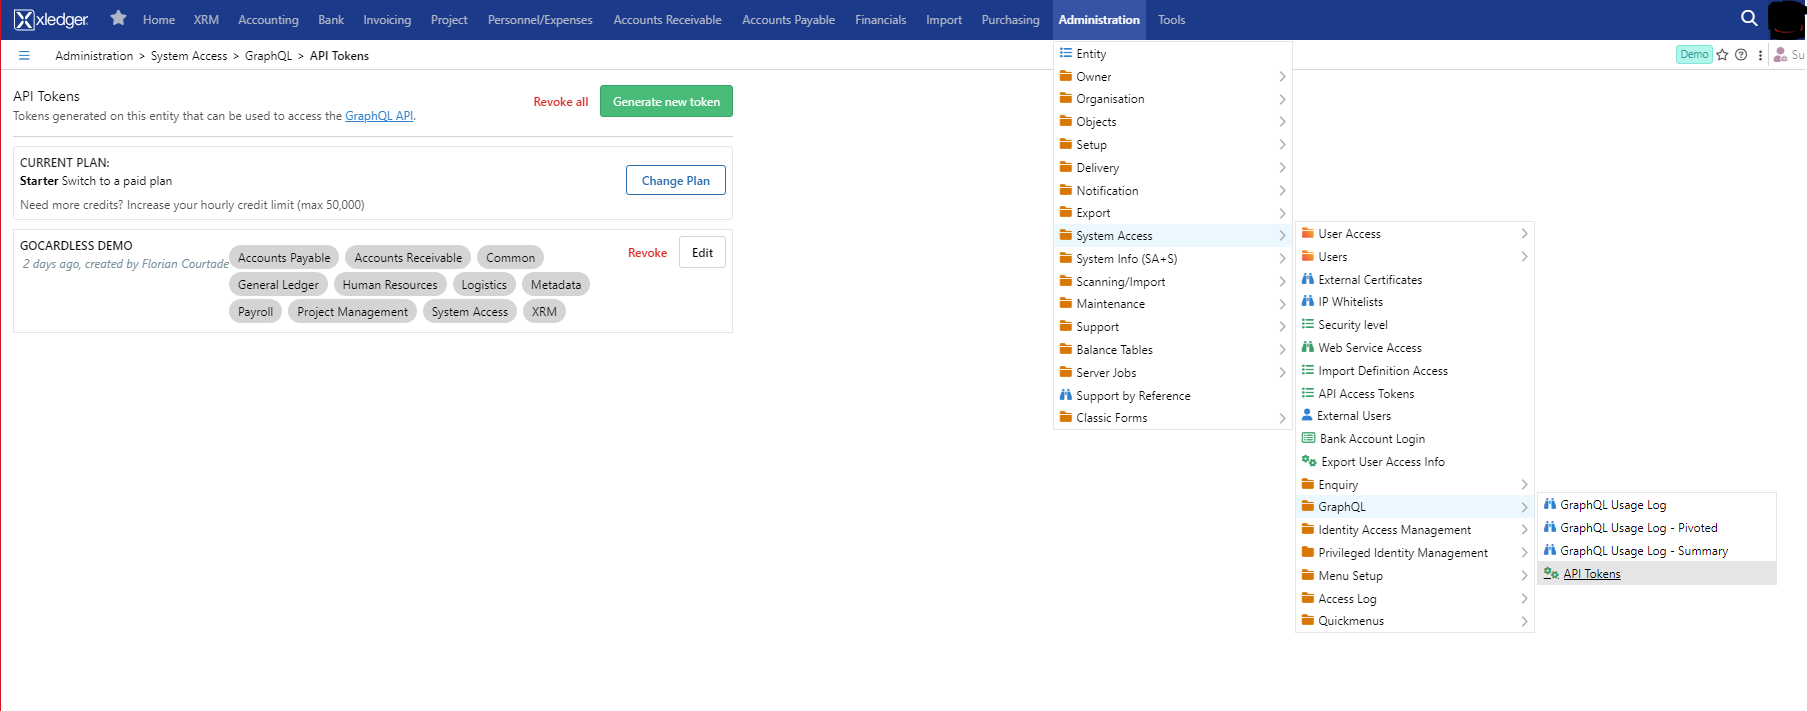The height and width of the screenshot is (711, 1807).
Task: Expand the User Access submenu
Action: coord(1349,234)
